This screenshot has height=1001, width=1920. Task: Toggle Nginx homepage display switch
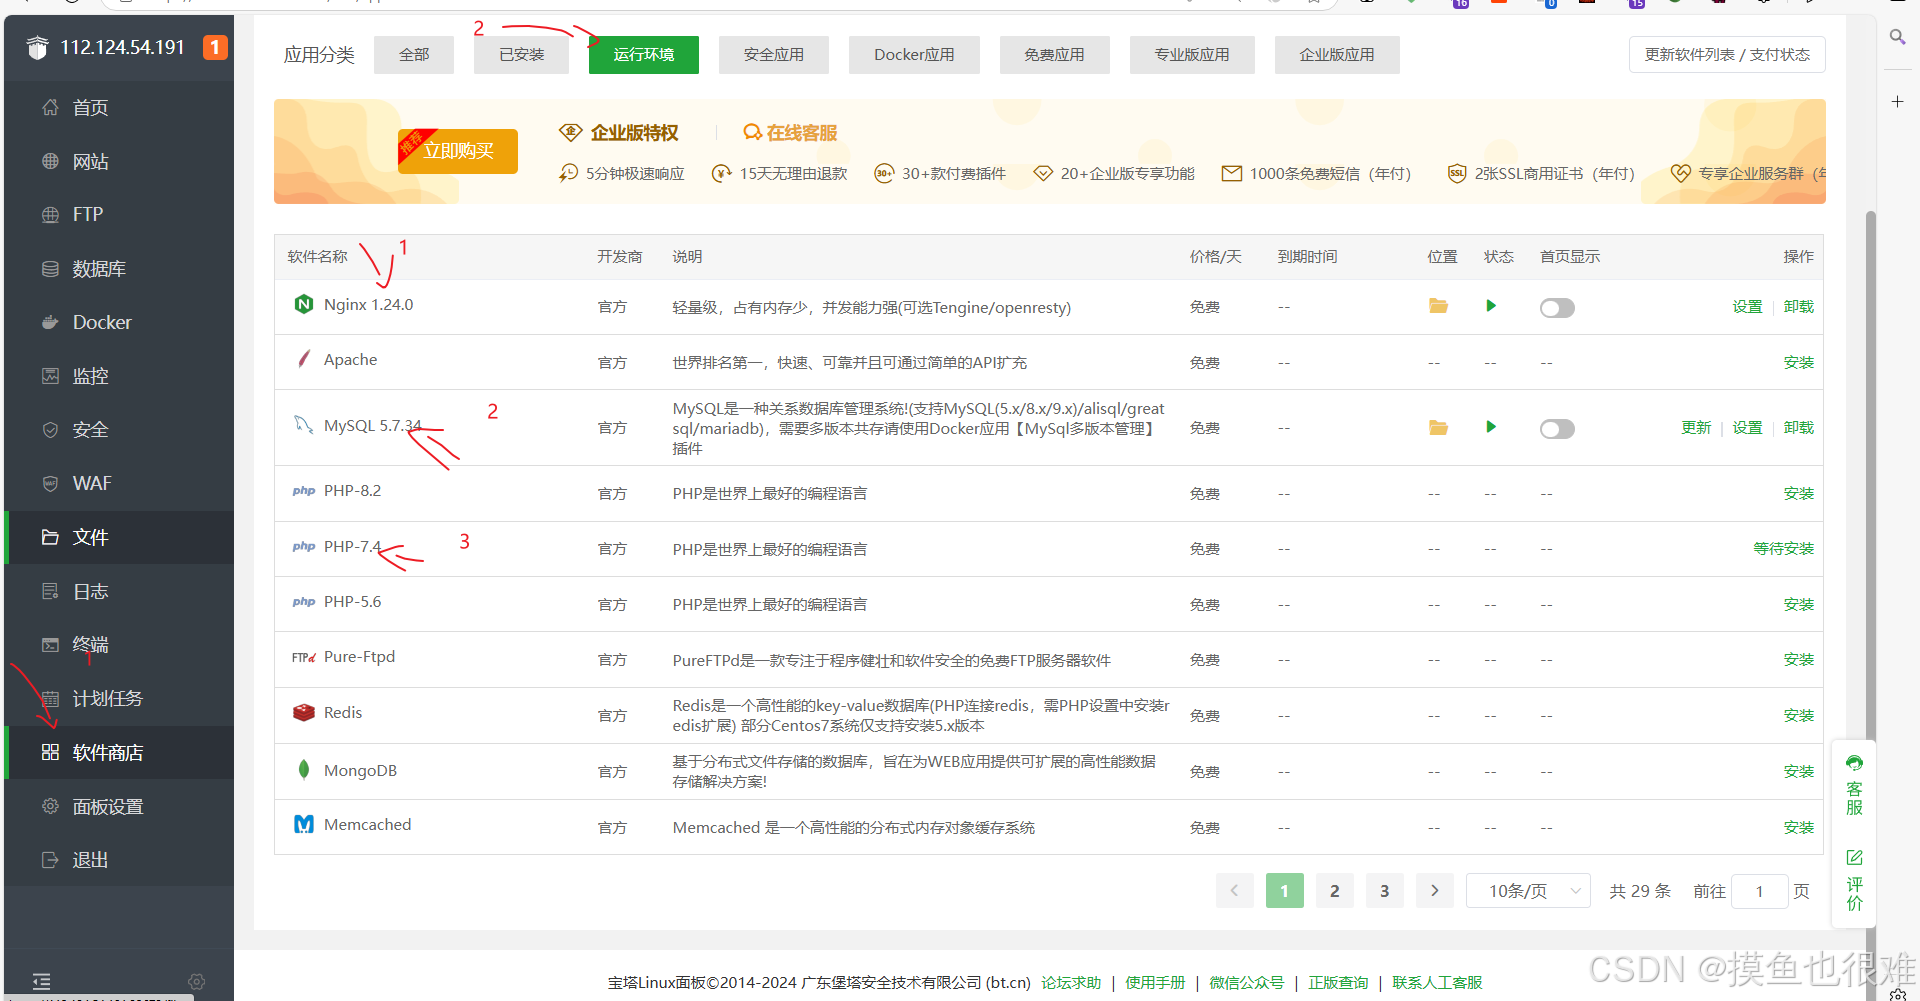coord(1557,308)
